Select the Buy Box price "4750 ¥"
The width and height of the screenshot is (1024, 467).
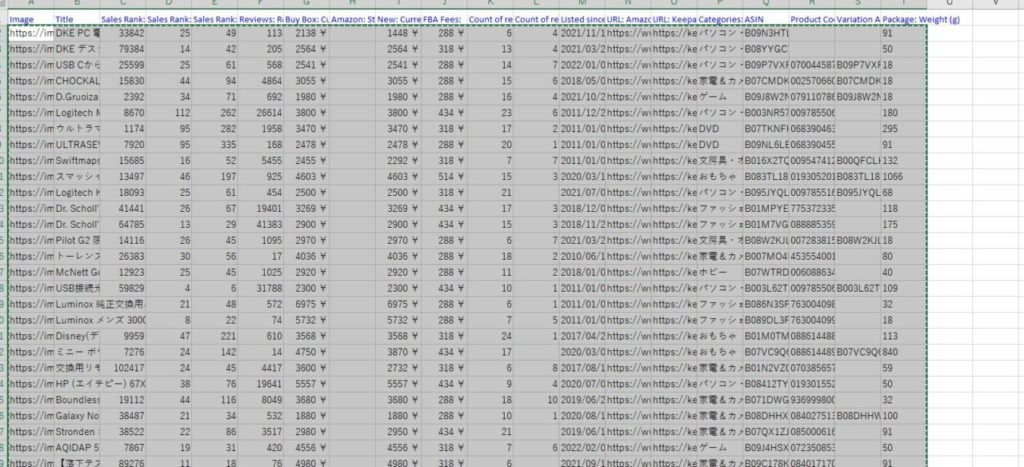click(306, 351)
